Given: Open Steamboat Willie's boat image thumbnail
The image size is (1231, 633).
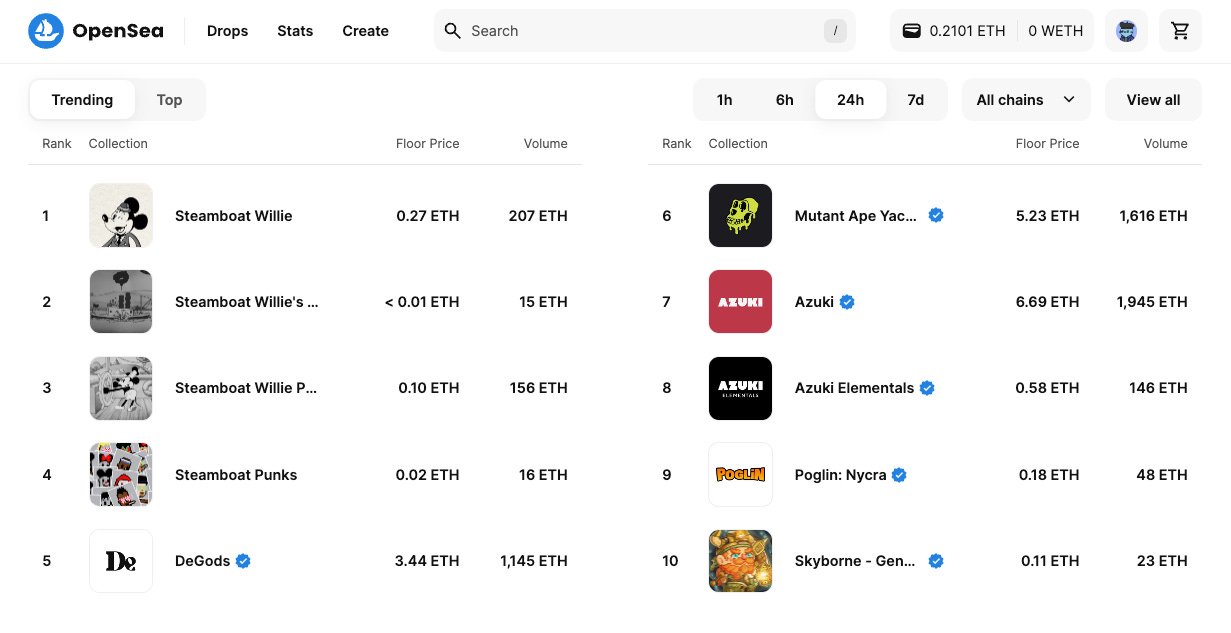Looking at the screenshot, I should (x=121, y=302).
